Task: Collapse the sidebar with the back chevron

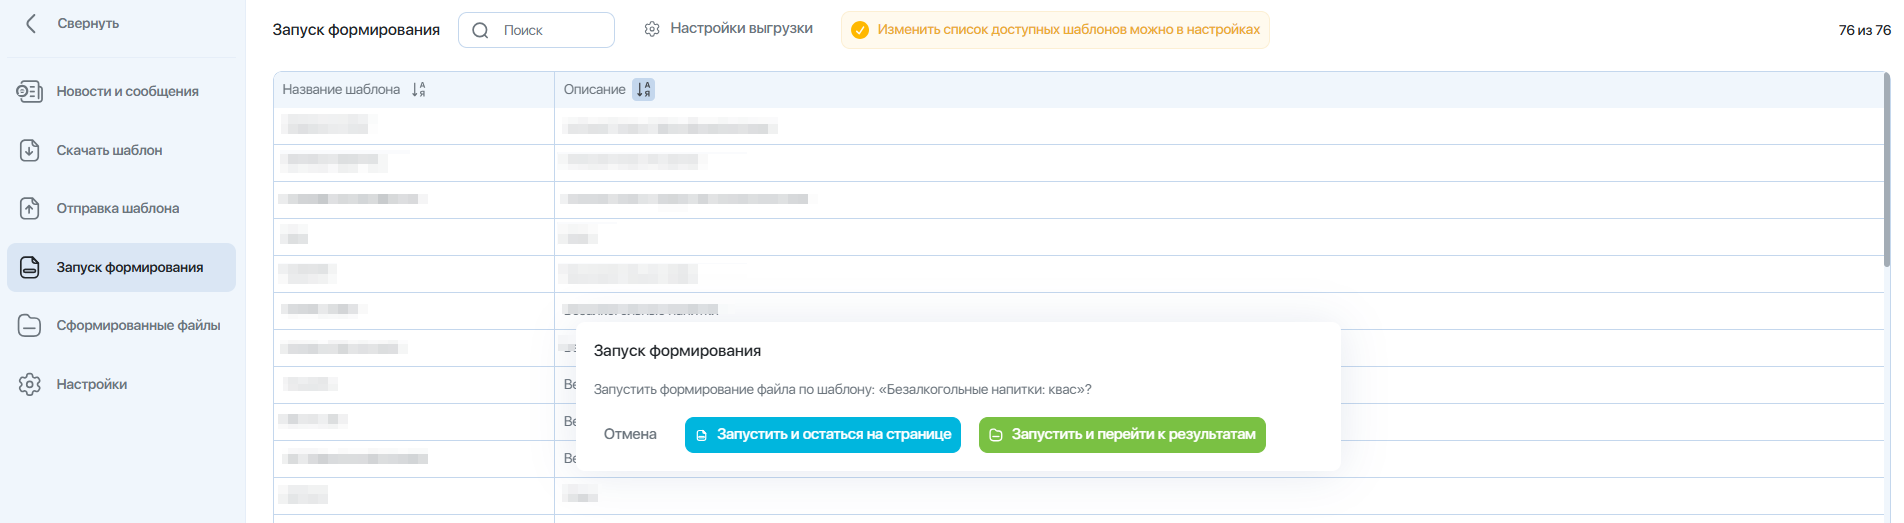Action: tap(31, 23)
